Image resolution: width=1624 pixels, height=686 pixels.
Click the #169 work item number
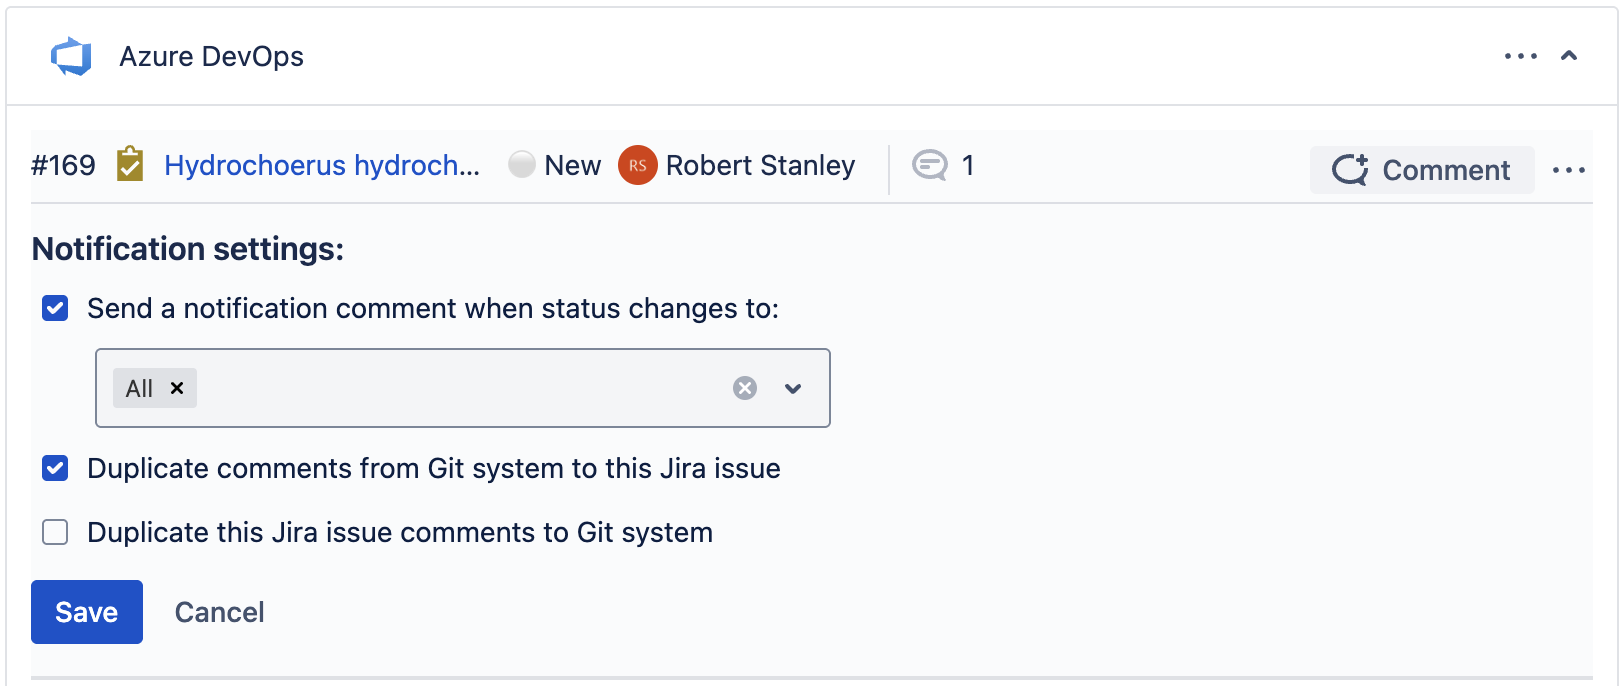point(63,165)
